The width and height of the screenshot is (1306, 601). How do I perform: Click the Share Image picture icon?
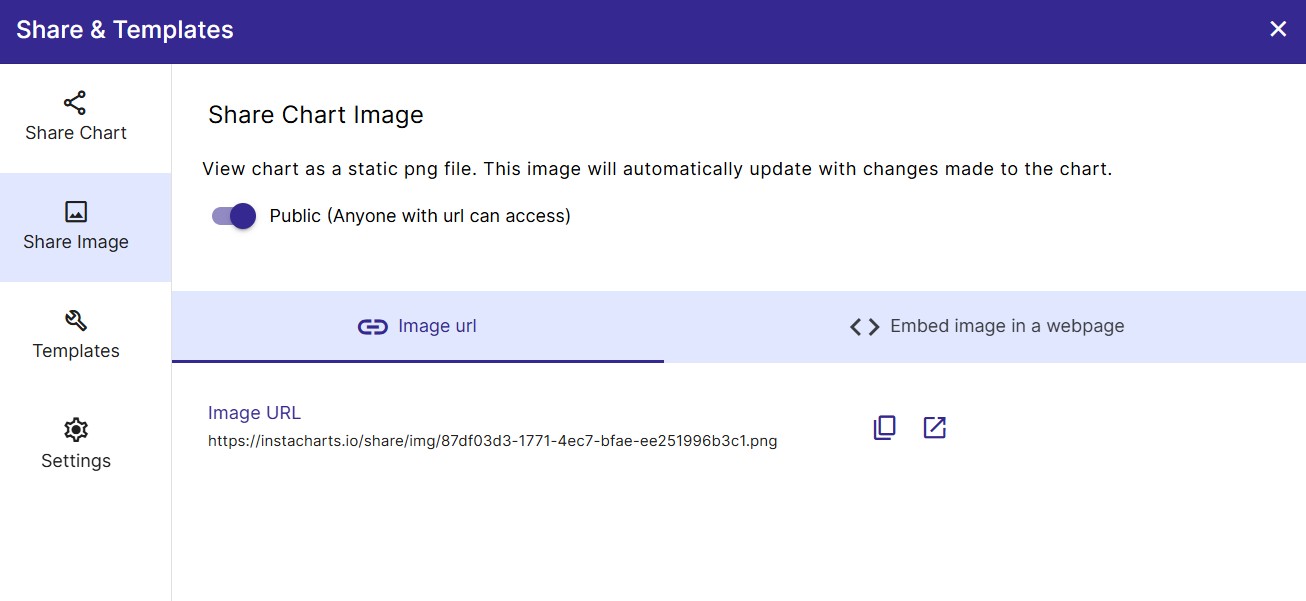(76, 212)
